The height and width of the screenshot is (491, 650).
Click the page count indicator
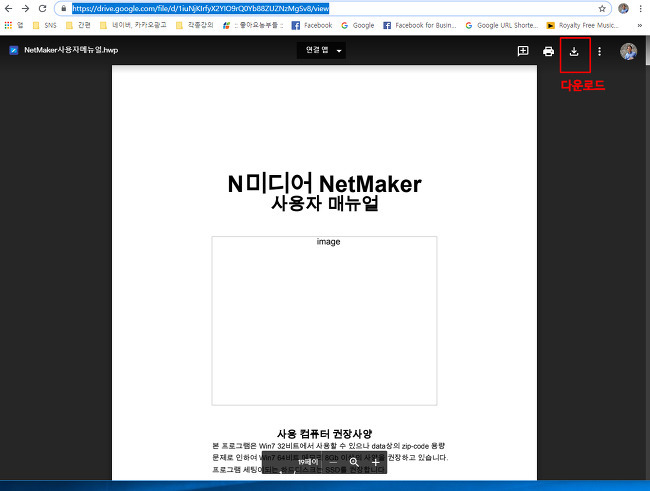[x=308, y=462]
